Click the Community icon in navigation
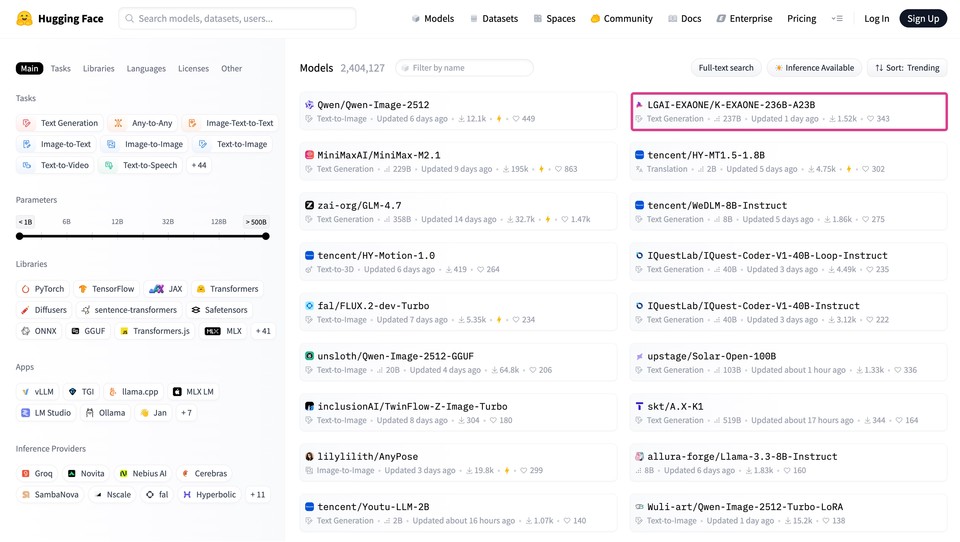This screenshot has width=960, height=542. (x=594, y=18)
